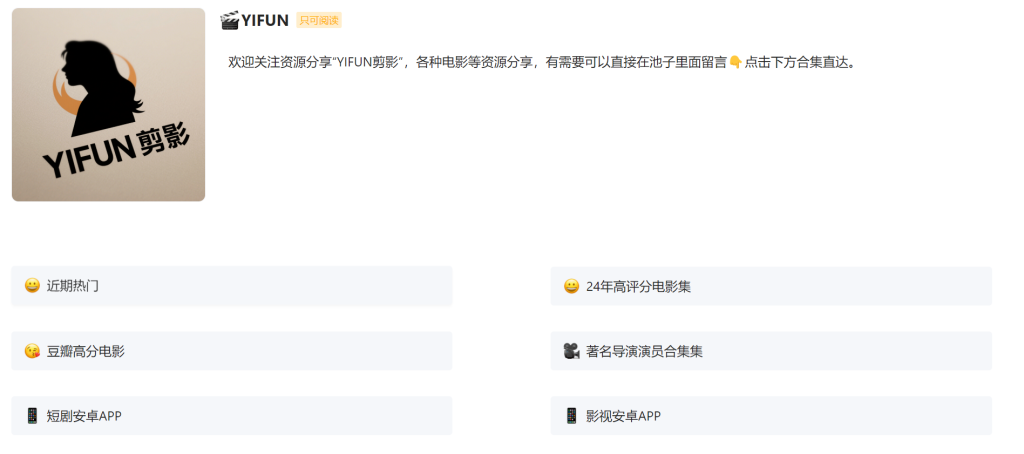Image resolution: width=1024 pixels, height=454 pixels.
Task: Click the movie camera icon beside 著名导演演员合集集
Action: [x=571, y=351]
